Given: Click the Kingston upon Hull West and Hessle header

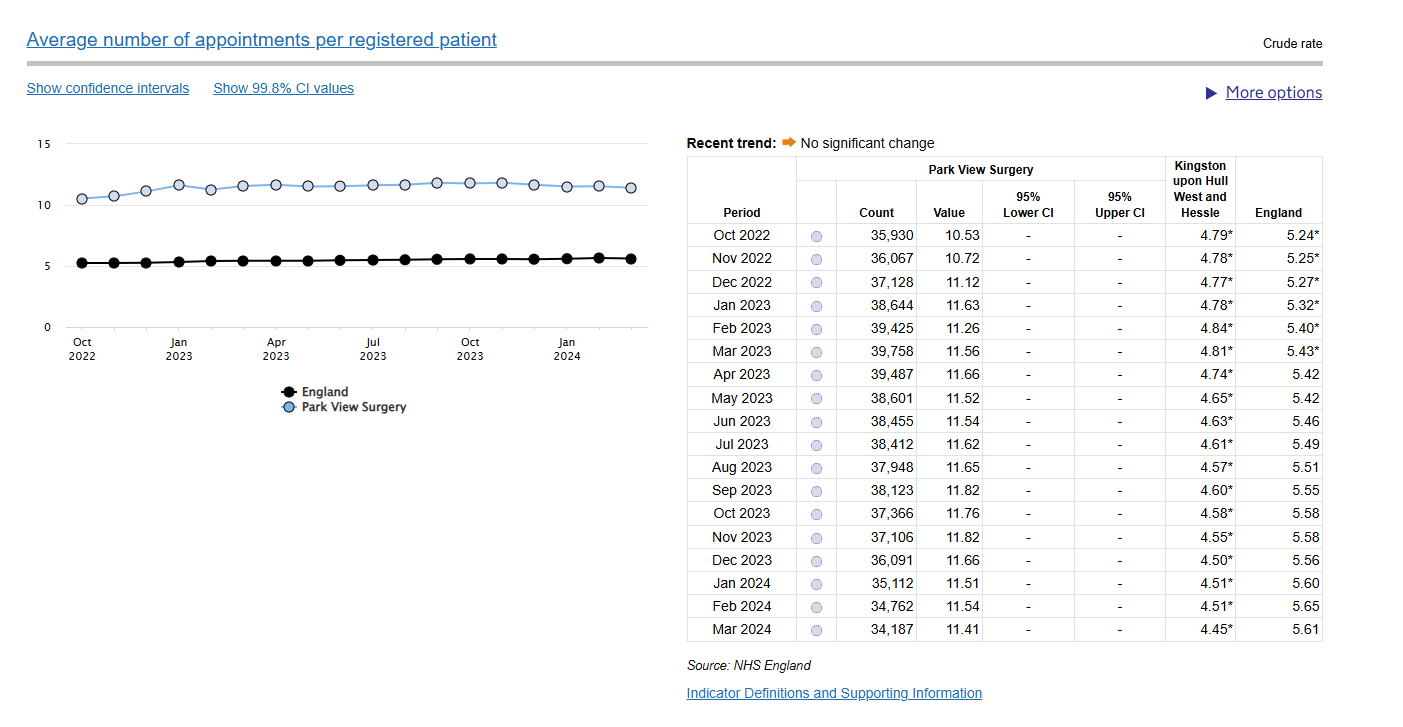Looking at the screenshot, I should (x=1200, y=189).
